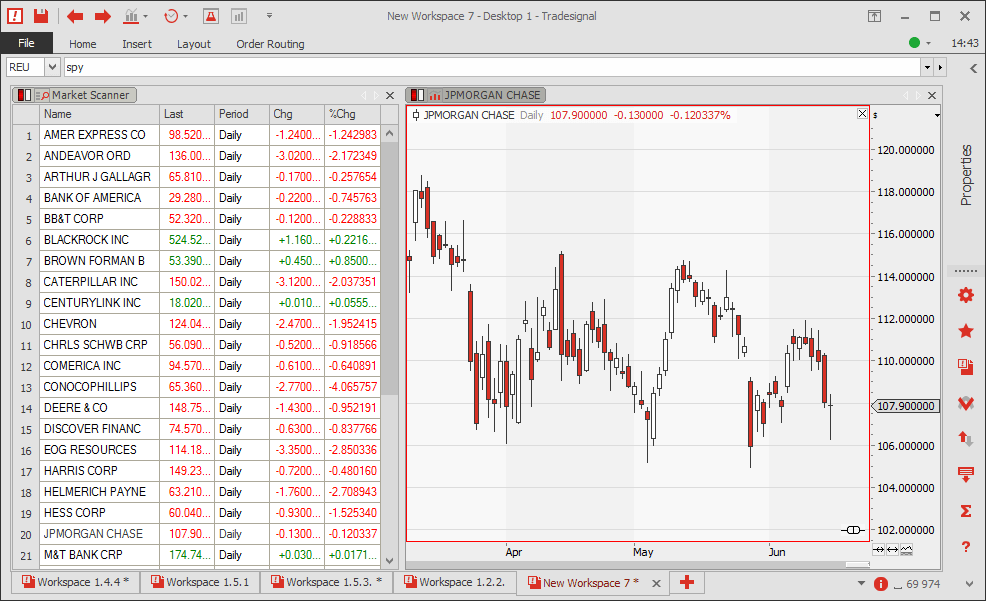Click the compress time axis arrows icon
This screenshot has width=986, height=601.
pyautogui.click(x=878, y=550)
